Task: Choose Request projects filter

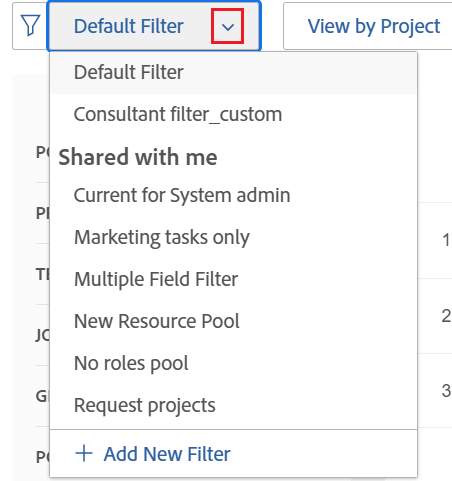Action: (x=233, y=405)
